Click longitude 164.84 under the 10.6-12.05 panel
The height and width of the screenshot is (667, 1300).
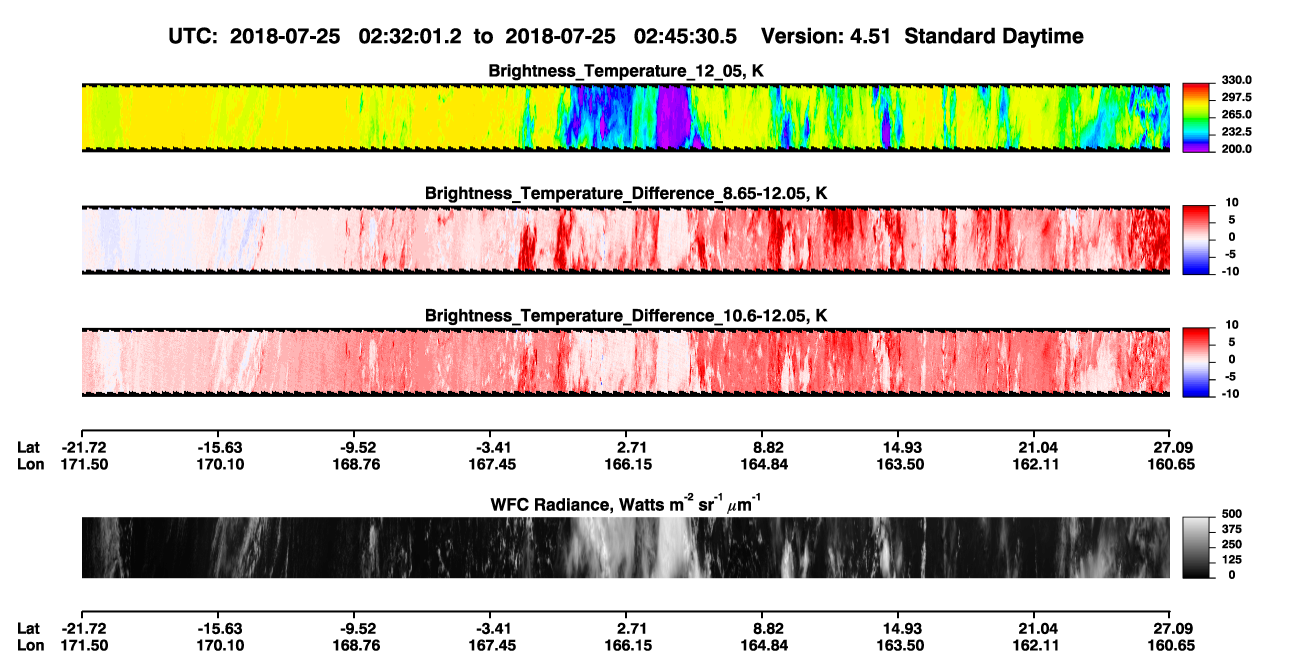click(x=762, y=464)
